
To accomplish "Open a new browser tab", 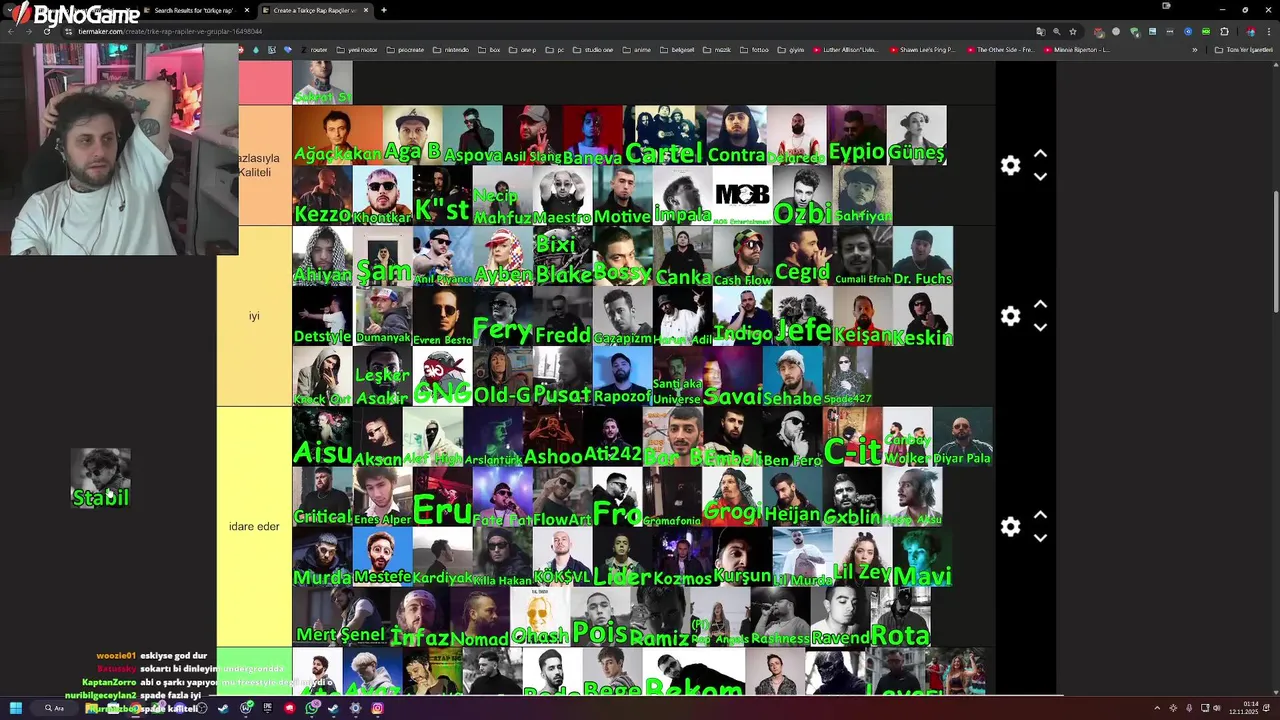I will [x=384, y=10].
